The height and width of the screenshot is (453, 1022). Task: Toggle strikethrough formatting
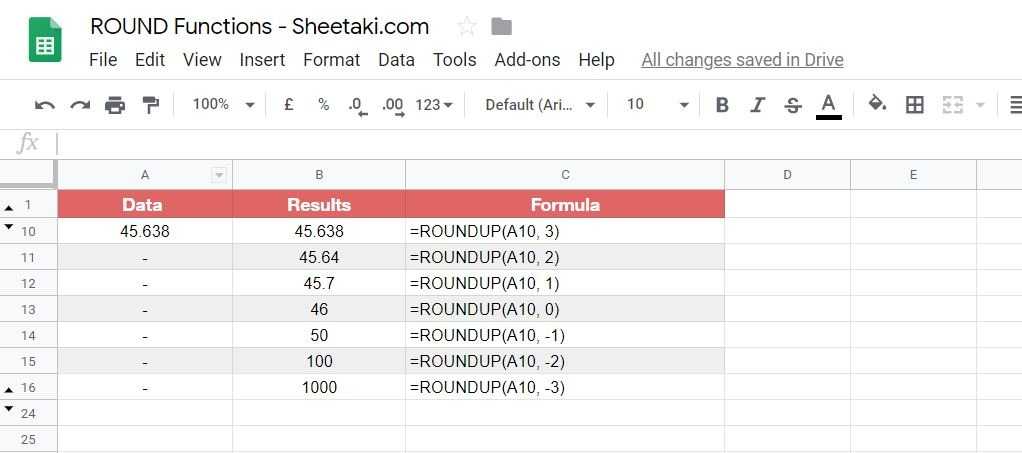pyautogui.click(x=793, y=105)
